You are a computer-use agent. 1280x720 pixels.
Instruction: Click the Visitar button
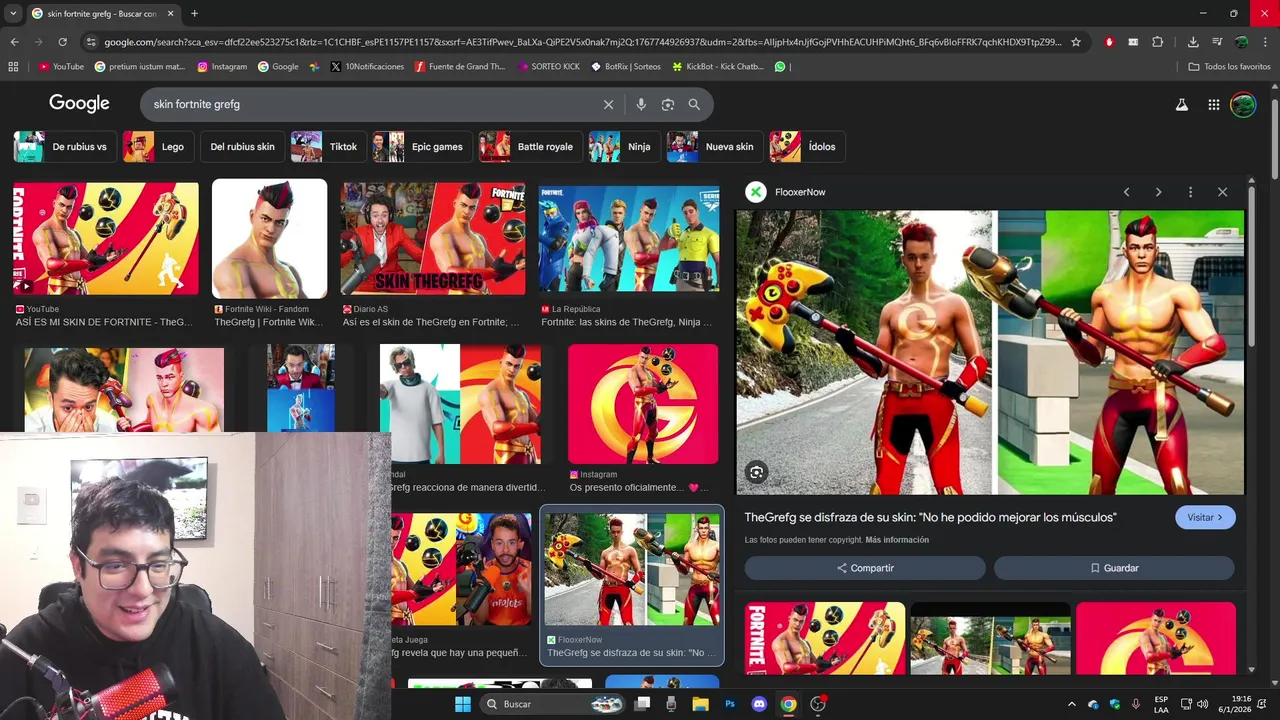pos(1205,517)
